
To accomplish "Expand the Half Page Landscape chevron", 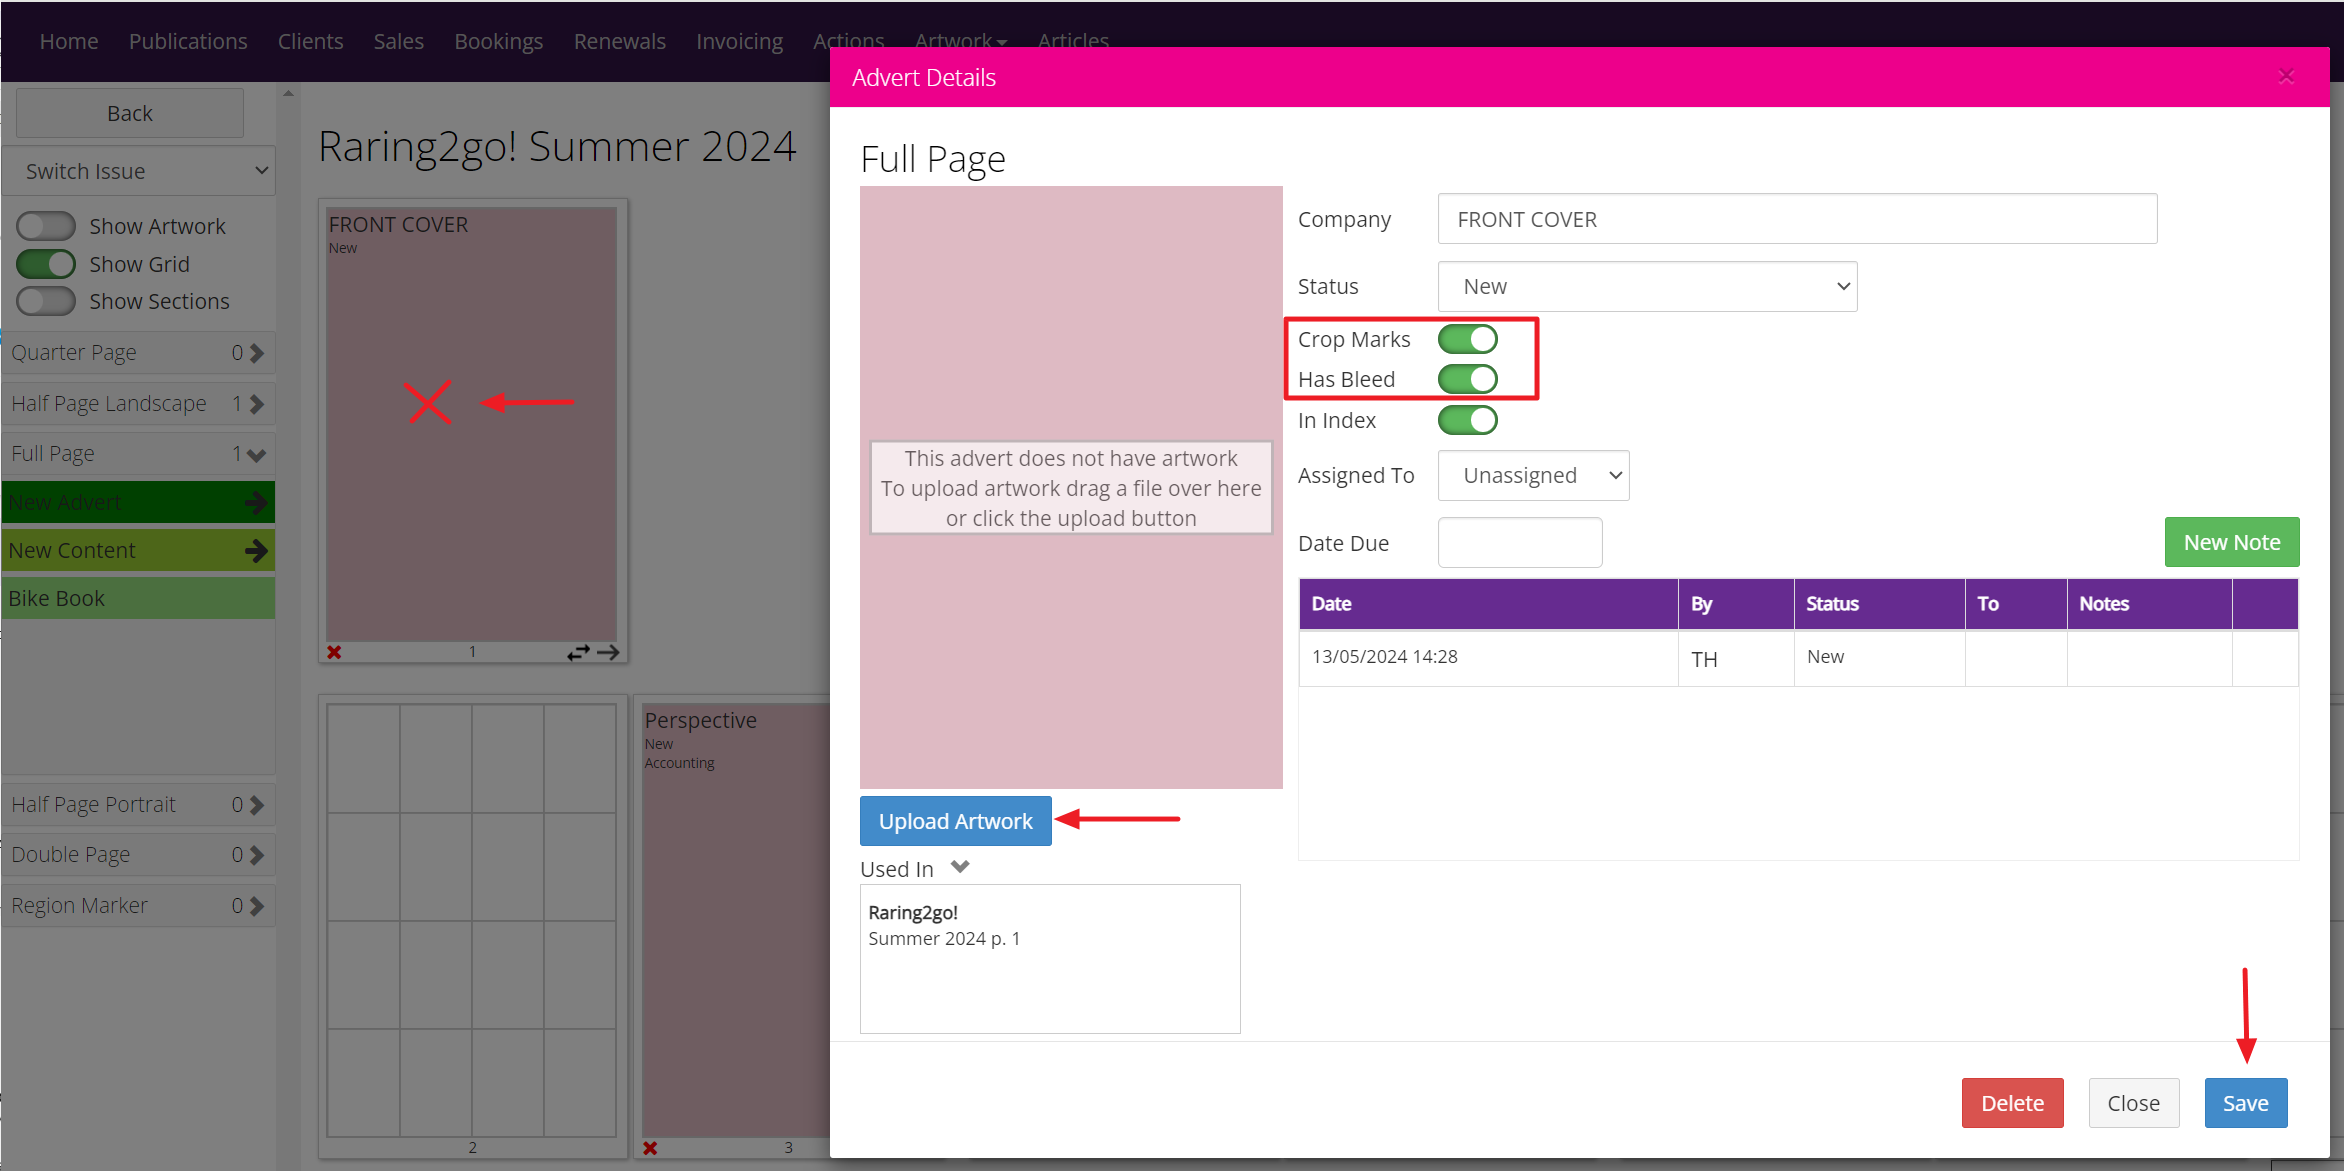I will [257, 404].
